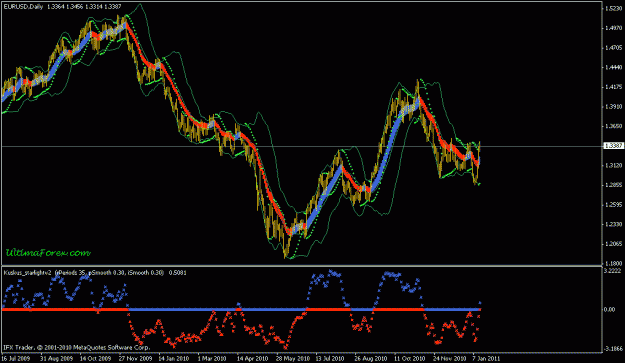Click the 1 Mar 2010 date label

click(212, 358)
